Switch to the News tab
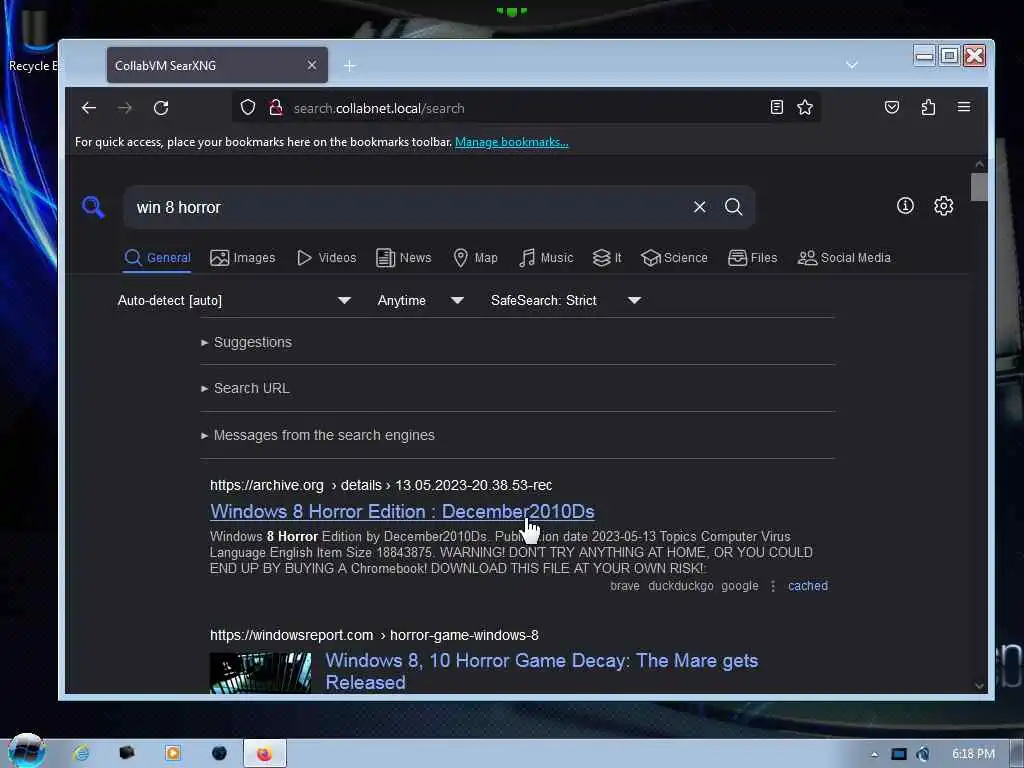Viewport: 1024px width, 768px height. click(404, 257)
